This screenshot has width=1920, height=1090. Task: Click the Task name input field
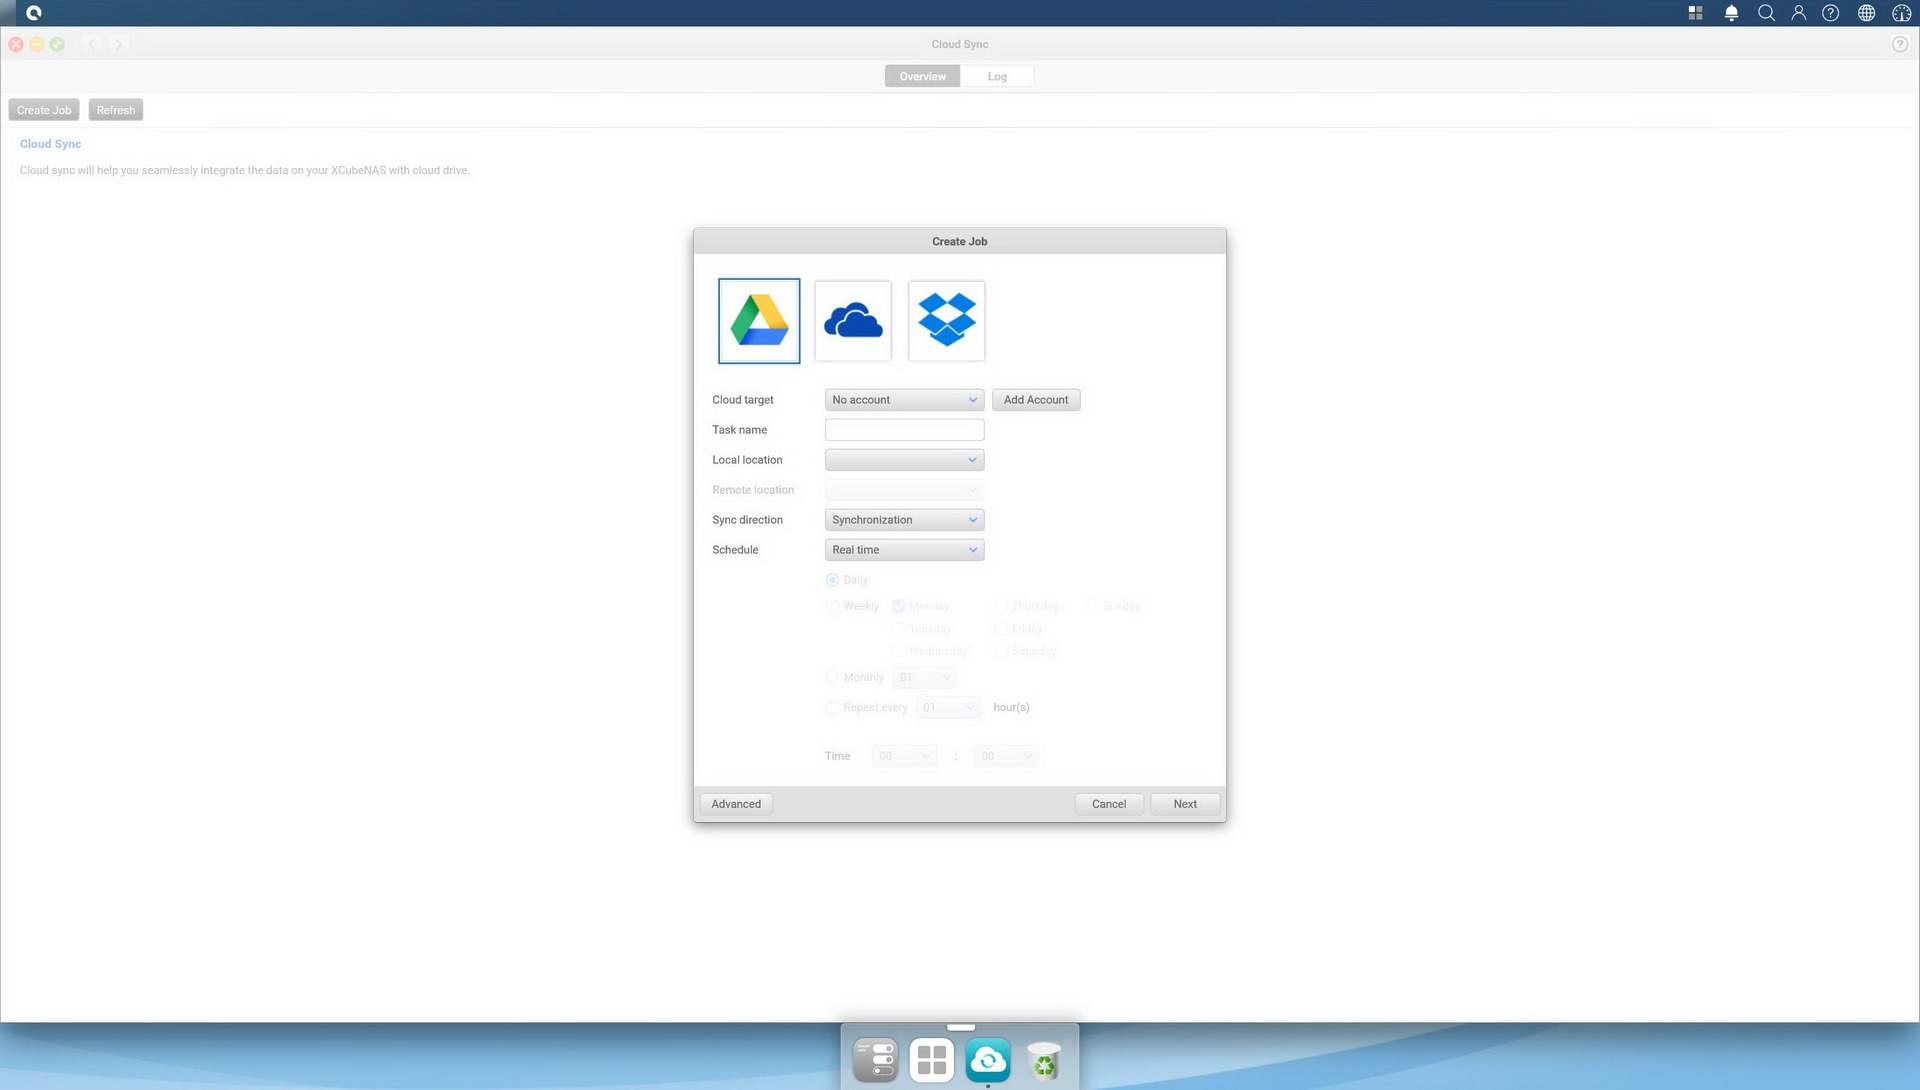pyautogui.click(x=904, y=430)
